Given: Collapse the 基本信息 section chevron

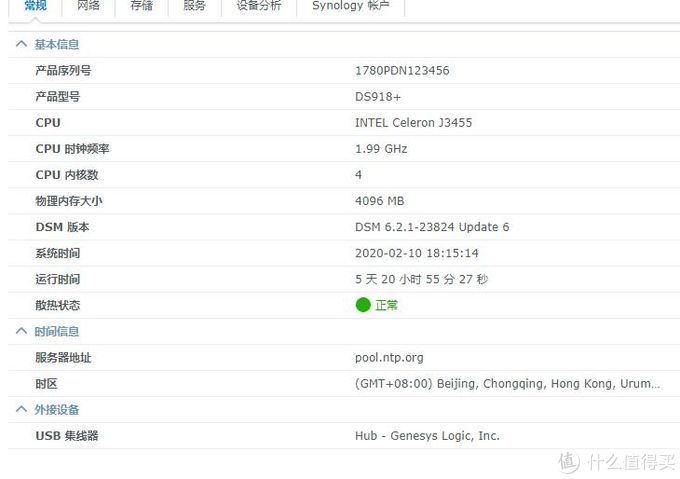Looking at the screenshot, I should coord(21,44).
